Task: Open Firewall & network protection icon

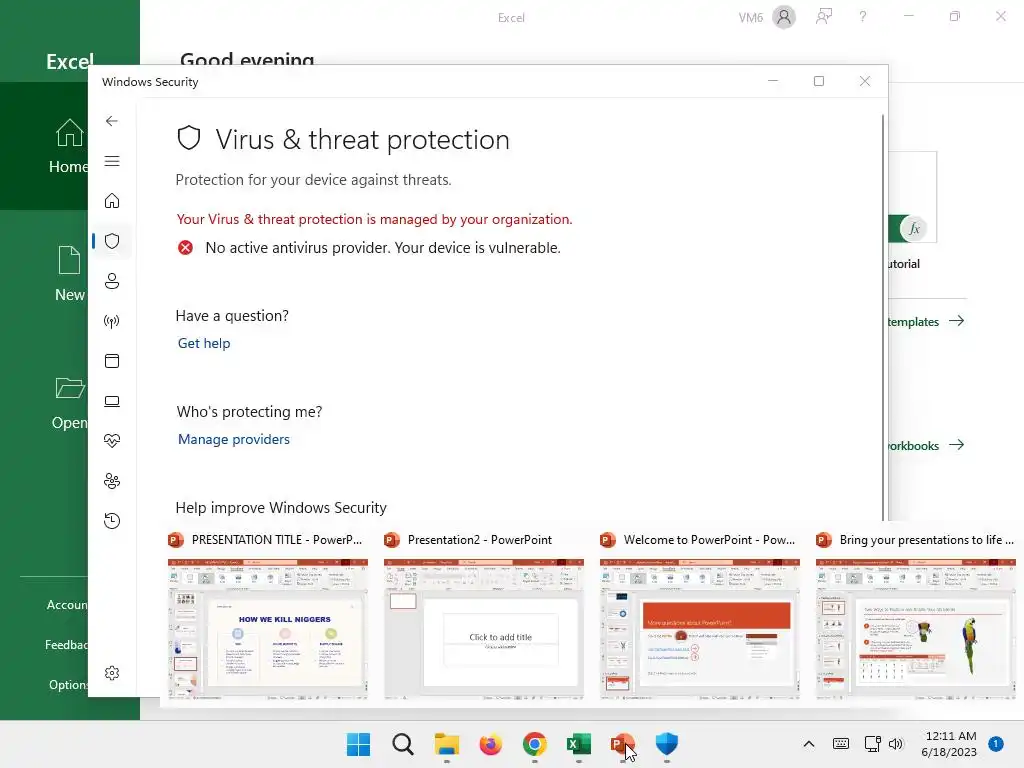Action: (112, 321)
